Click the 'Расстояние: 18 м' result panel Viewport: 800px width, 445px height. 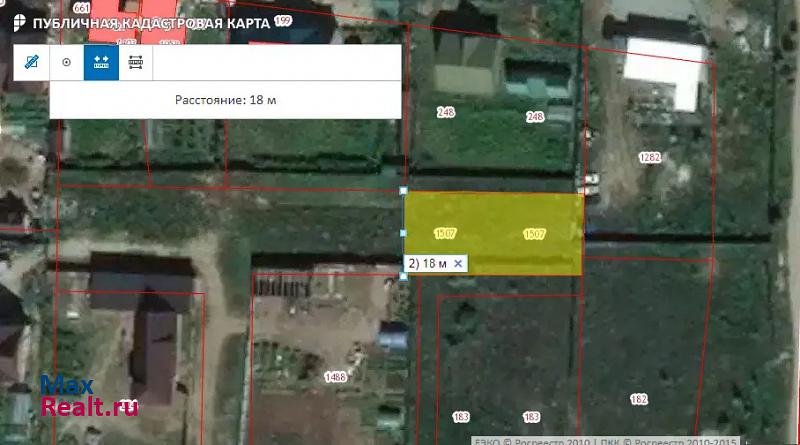coord(225,100)
